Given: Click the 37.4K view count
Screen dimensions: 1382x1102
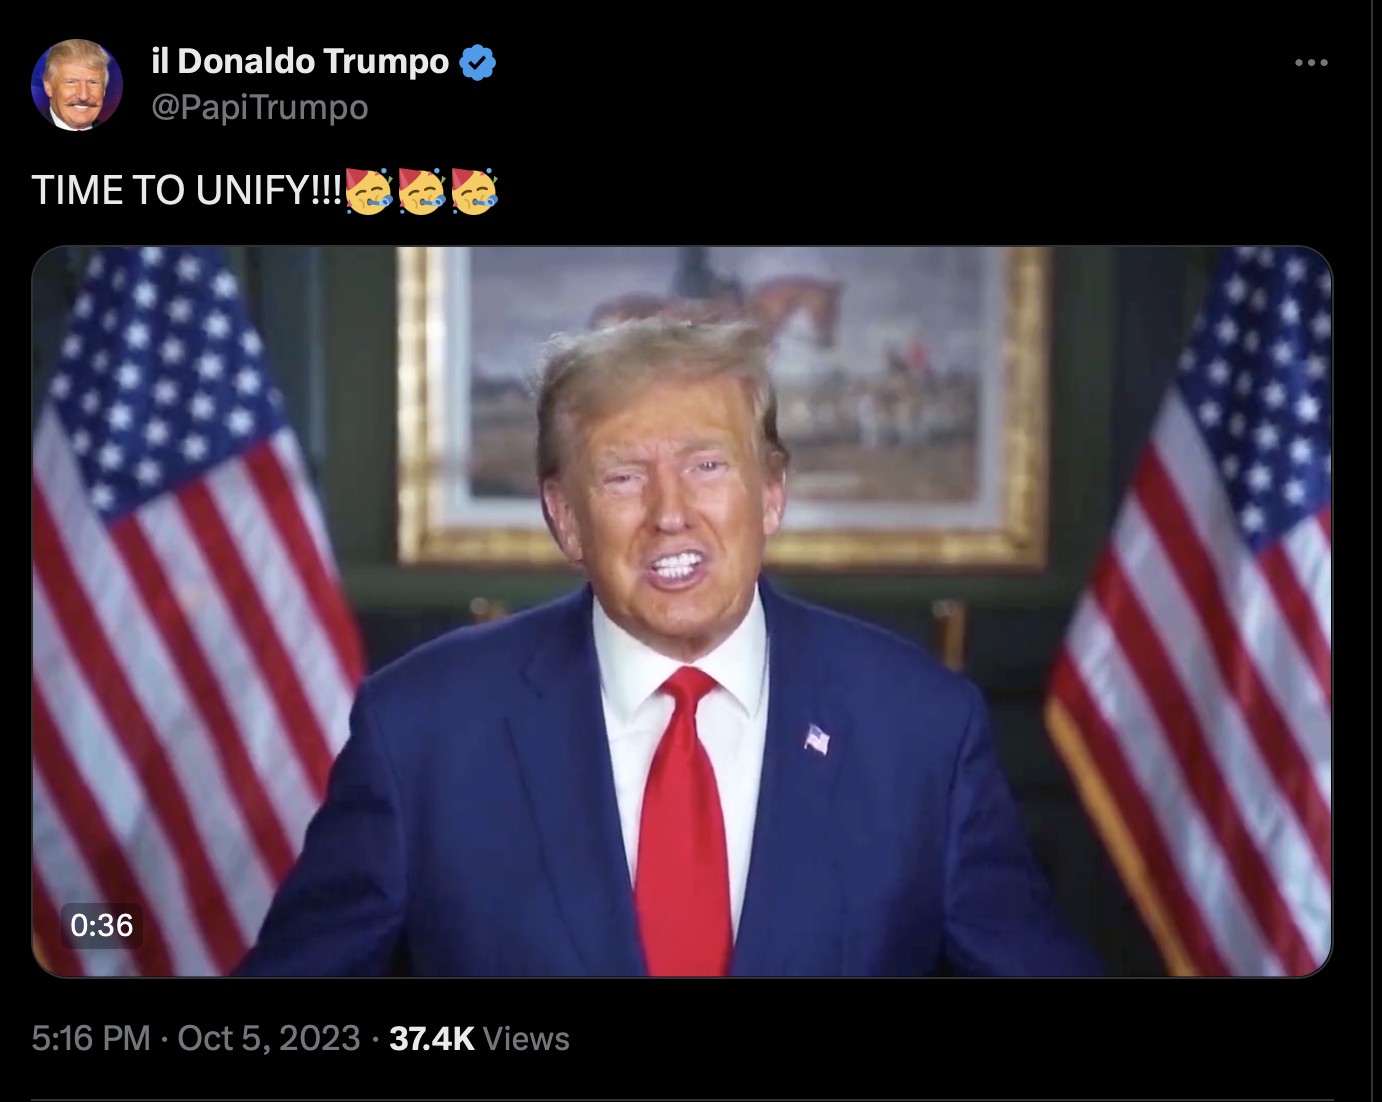Looking at the screenshot, I should 432,1038.
